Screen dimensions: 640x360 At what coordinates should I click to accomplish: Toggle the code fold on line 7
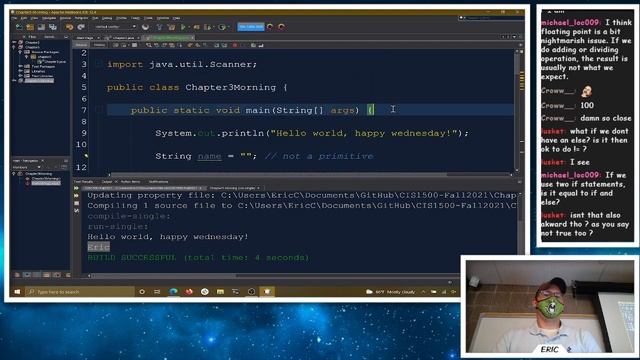98,110
